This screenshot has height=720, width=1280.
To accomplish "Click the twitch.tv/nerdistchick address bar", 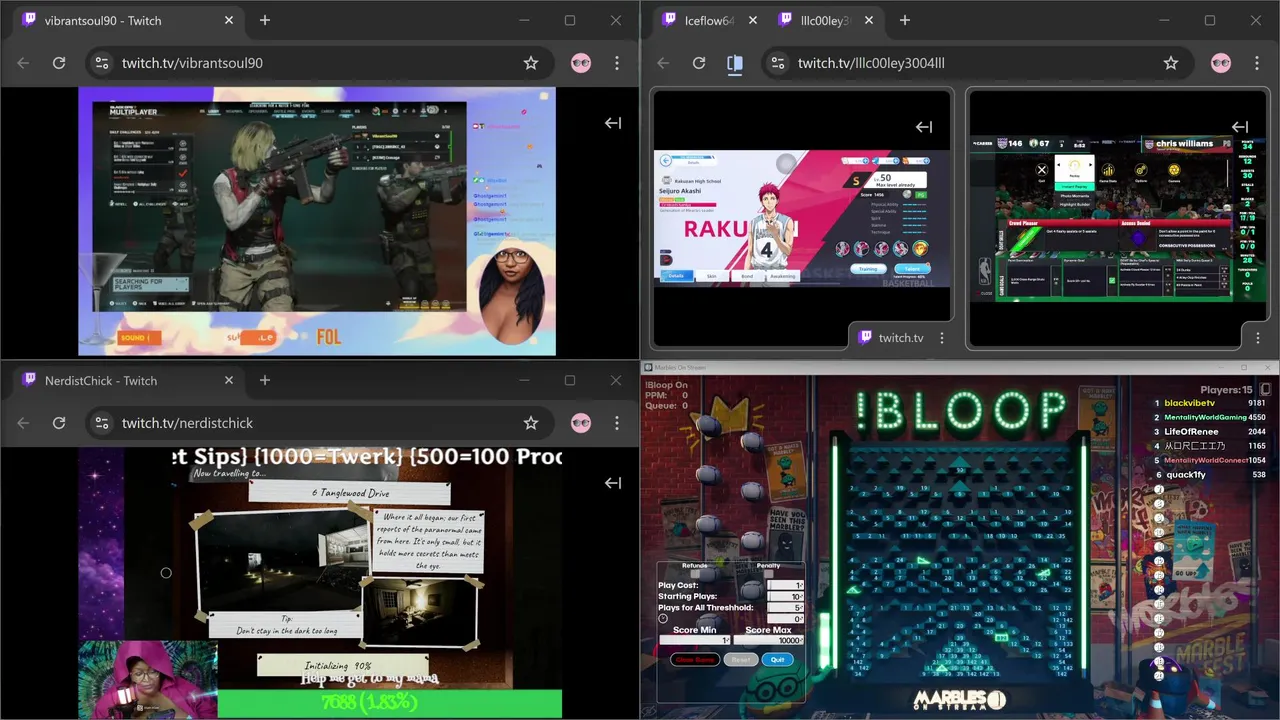I will click(x=320, y=423).
